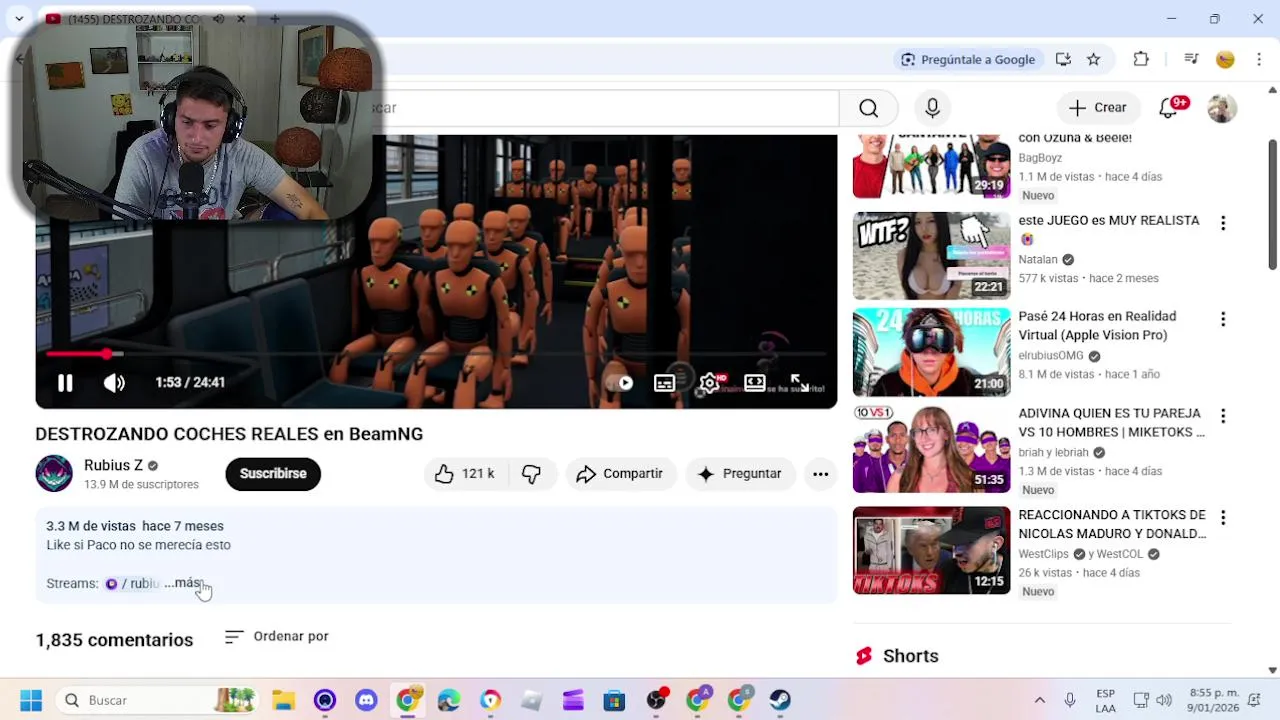Open menu for 'REACCIONANDO A TIKTOKS' video

1222,517
